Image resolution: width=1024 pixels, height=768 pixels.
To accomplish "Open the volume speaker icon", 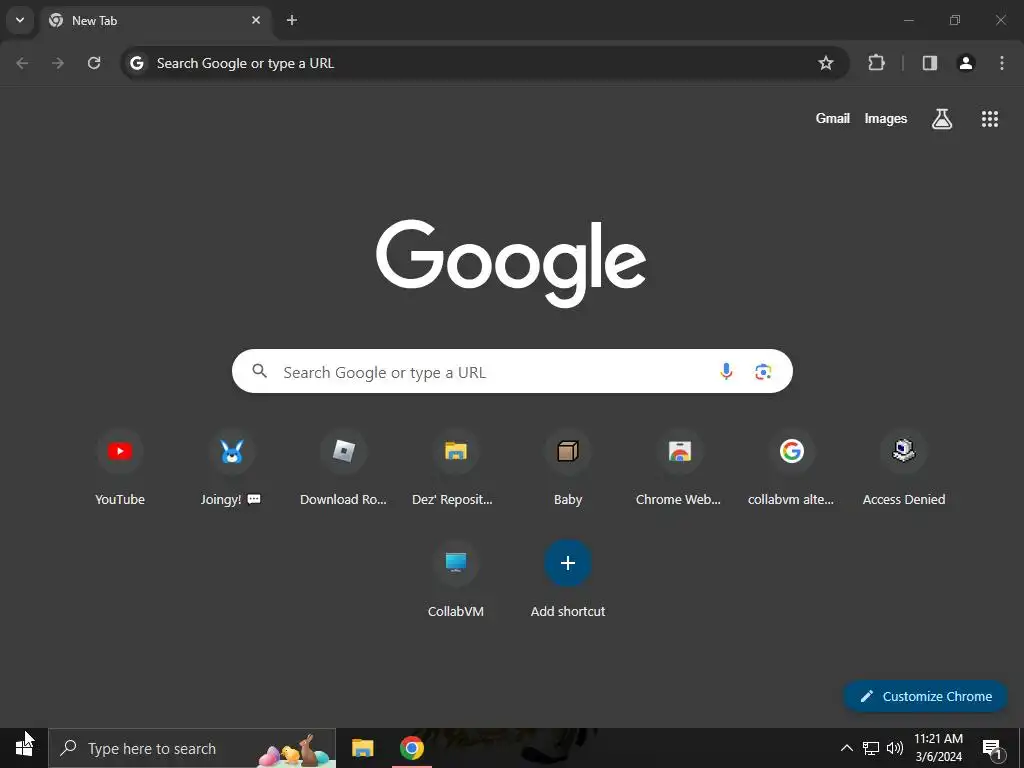I will pos(895,748).
